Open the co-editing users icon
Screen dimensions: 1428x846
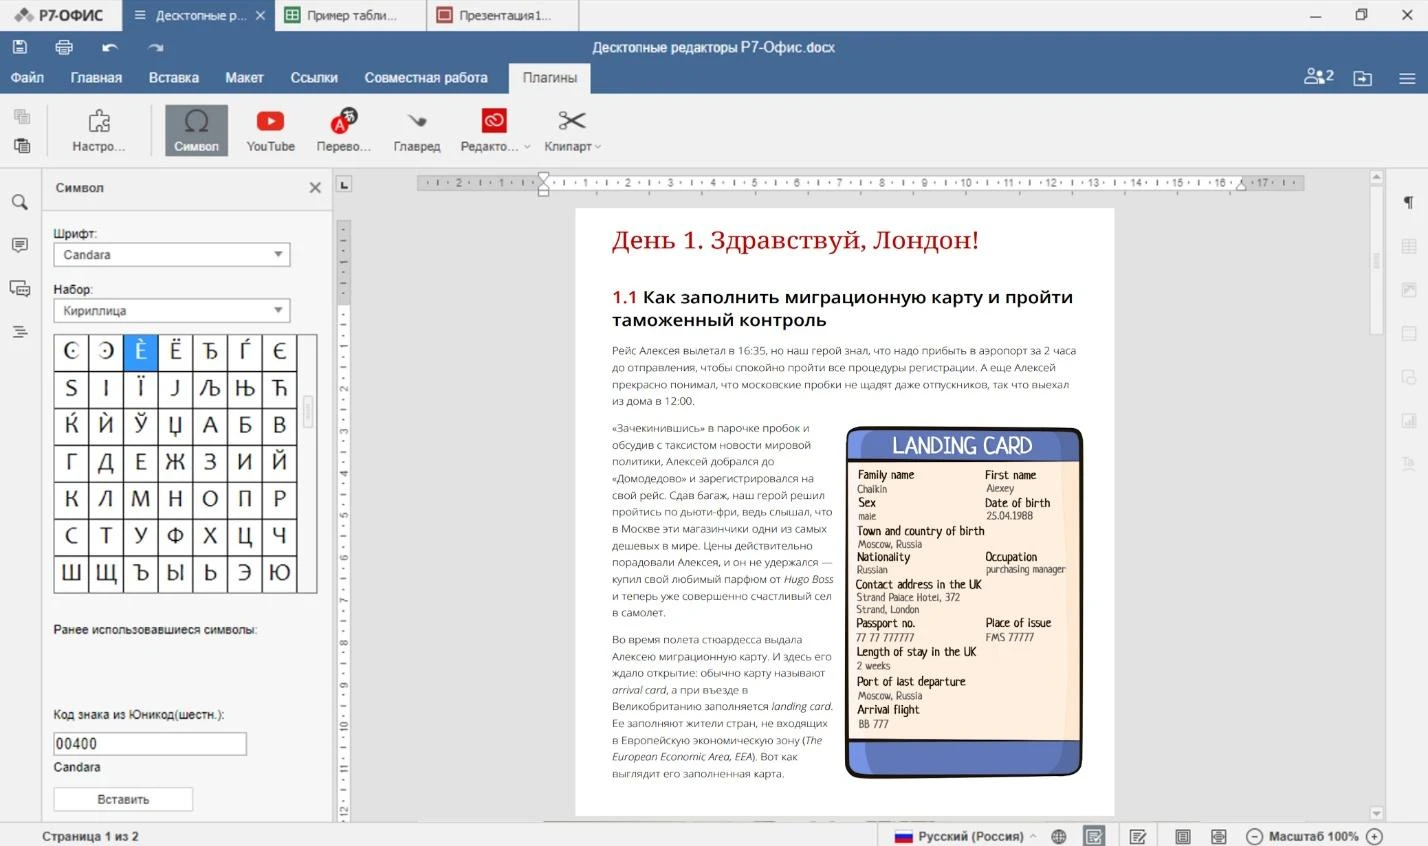(1319, 77)
